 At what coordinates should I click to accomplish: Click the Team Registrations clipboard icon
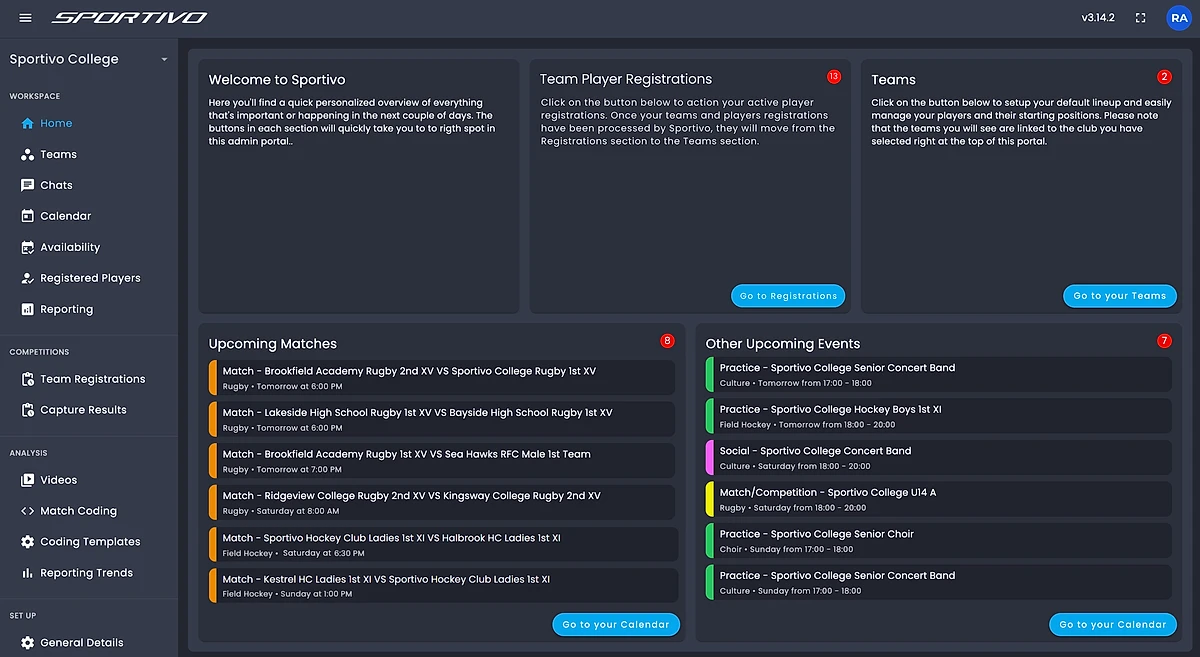click(28, 379)
